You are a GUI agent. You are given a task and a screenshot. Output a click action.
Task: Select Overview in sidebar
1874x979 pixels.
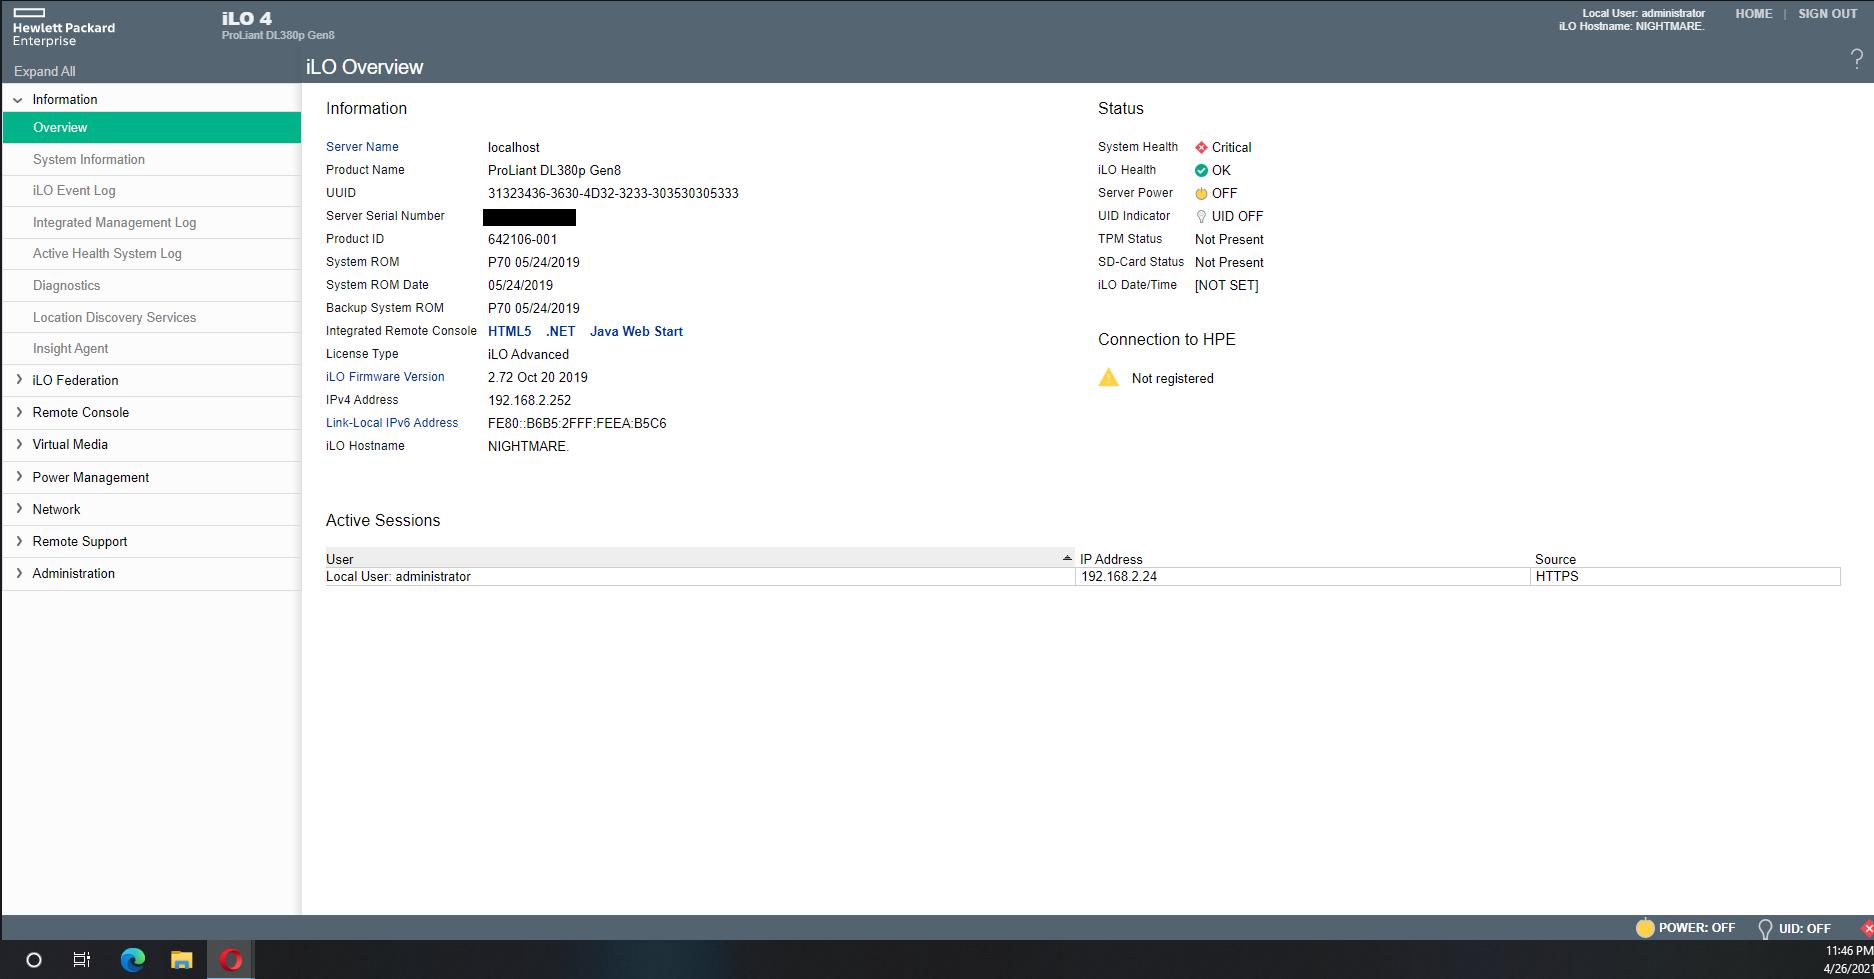[152, 127]
